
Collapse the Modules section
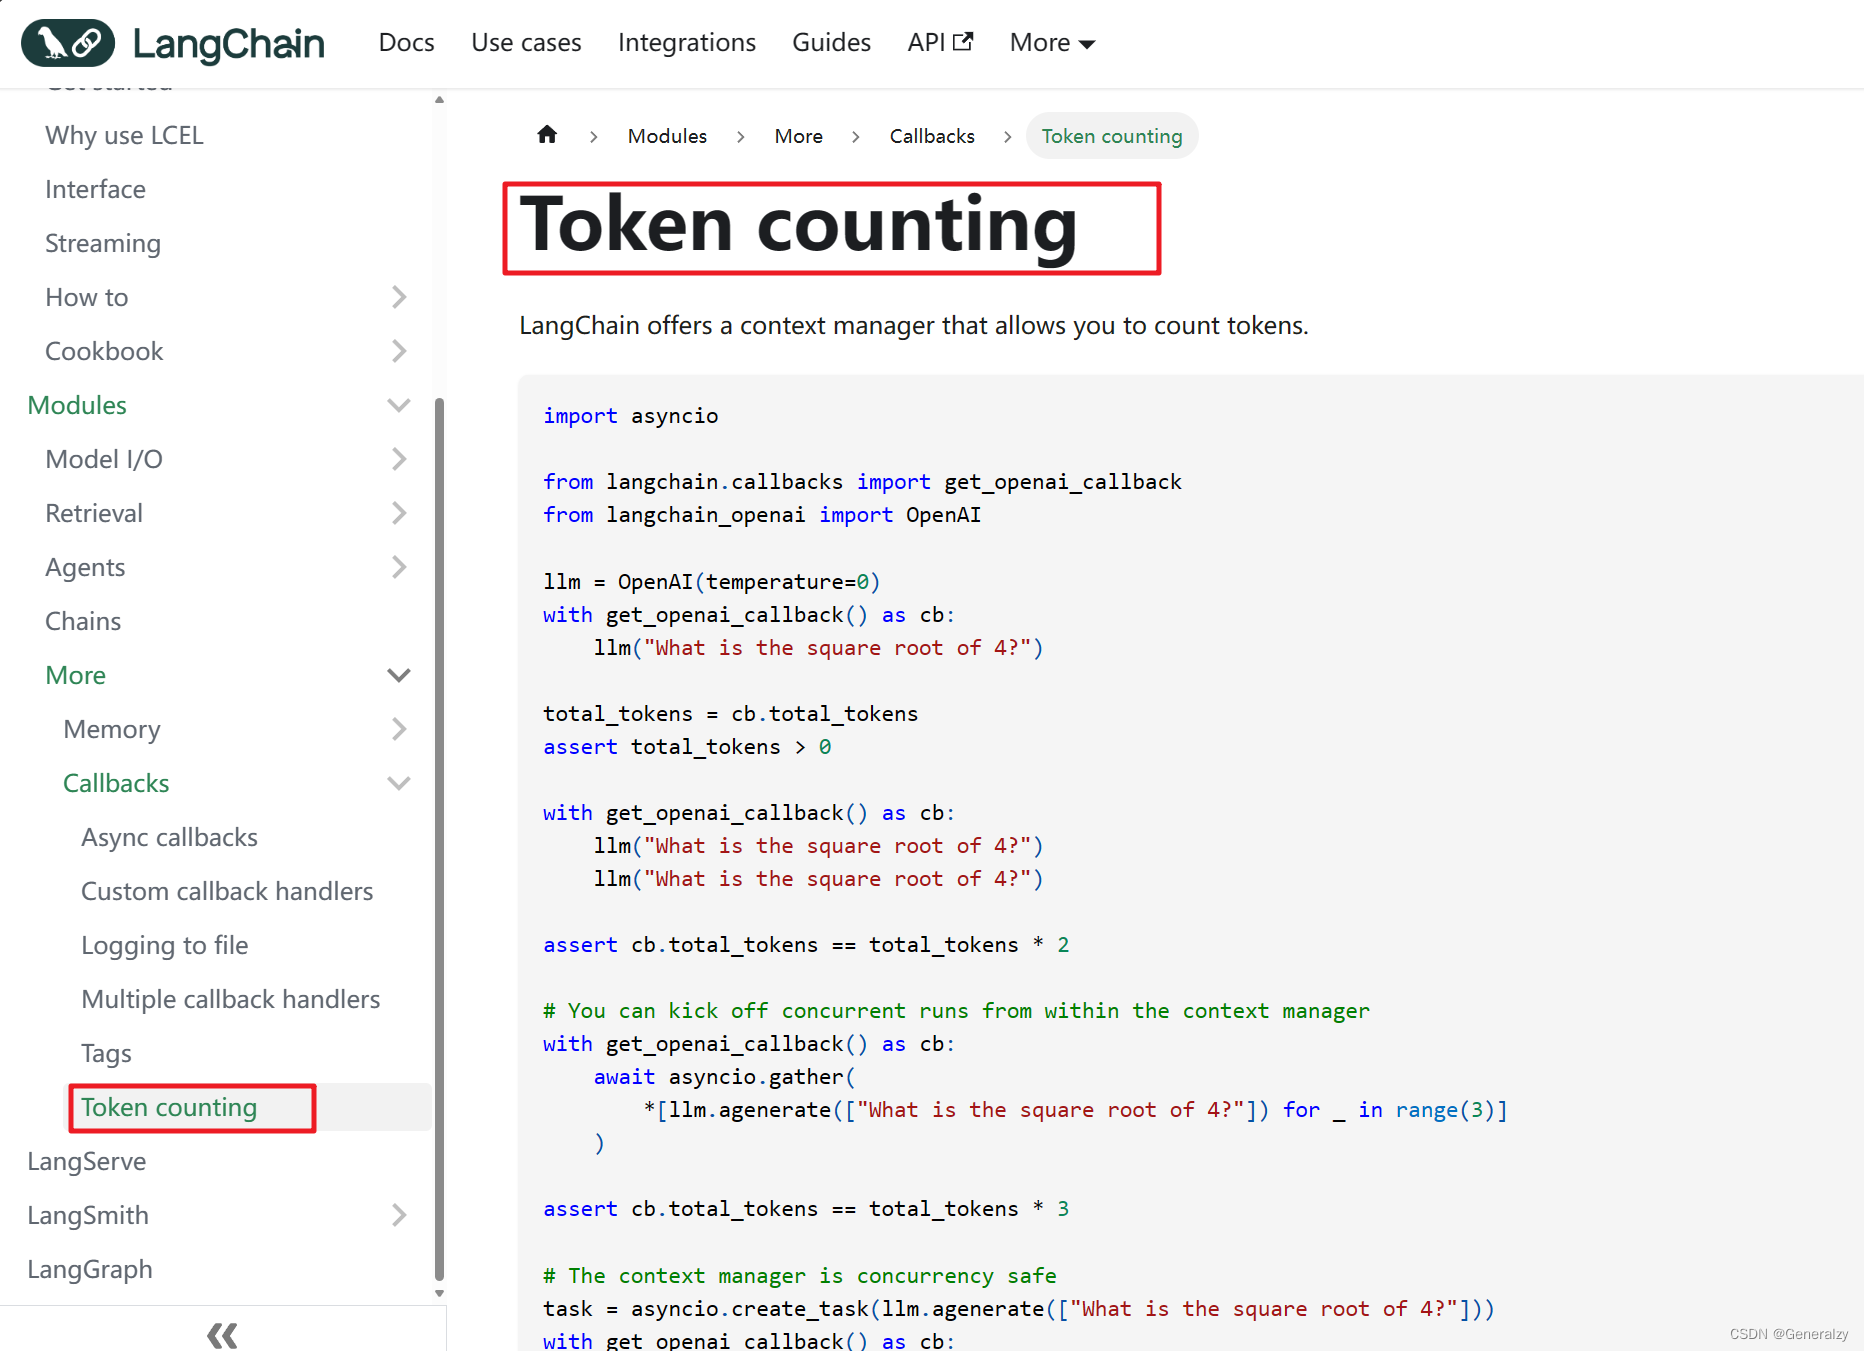tap(399, 405)
